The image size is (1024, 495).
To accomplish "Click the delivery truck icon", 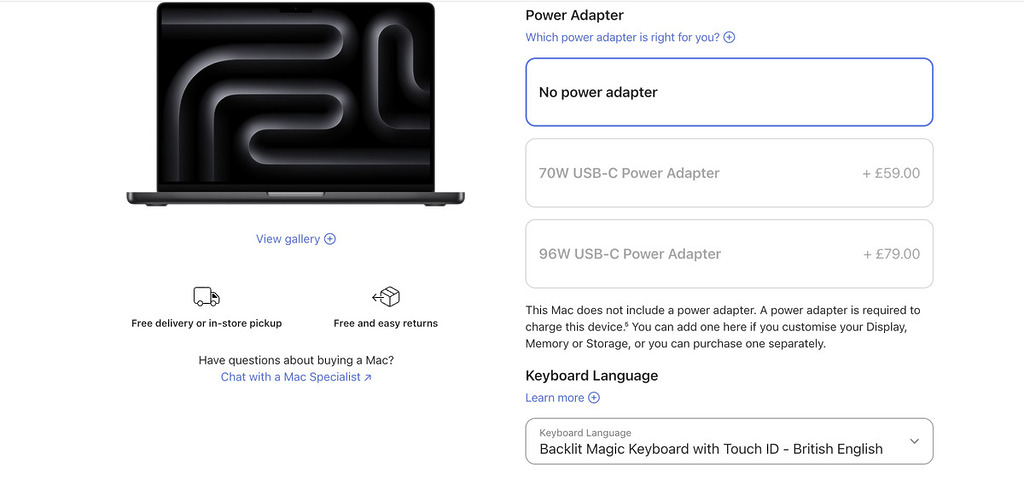I will click(x=206, y=296).
